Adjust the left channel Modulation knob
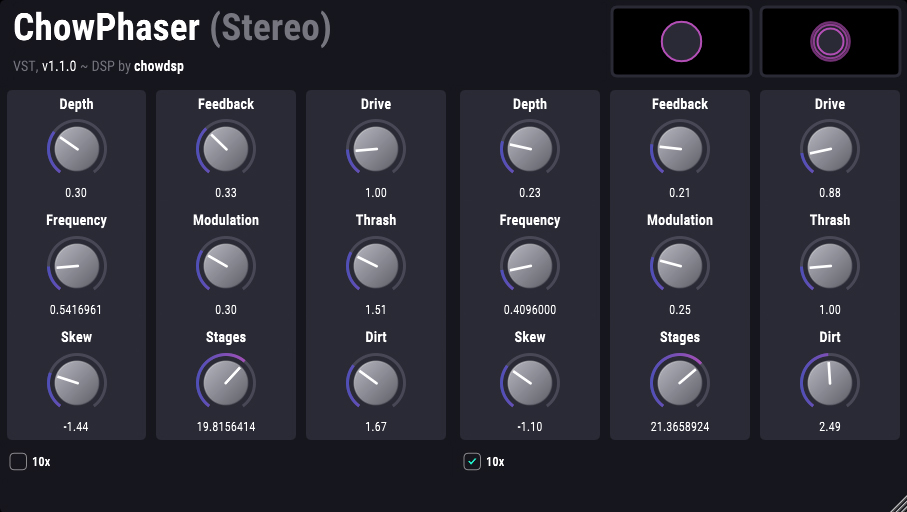Viewport: 907px width, 512px height. click(226, 266)
